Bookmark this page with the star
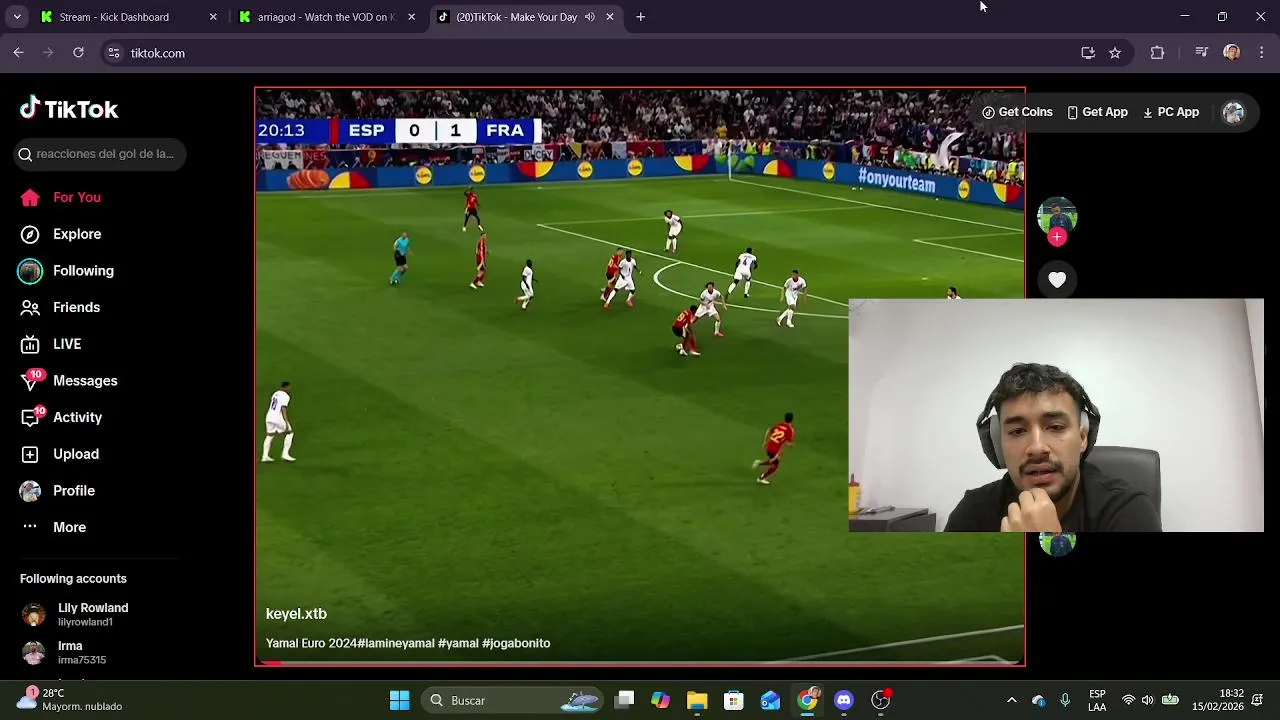The image size is (1280, 720). [1115, 53]
